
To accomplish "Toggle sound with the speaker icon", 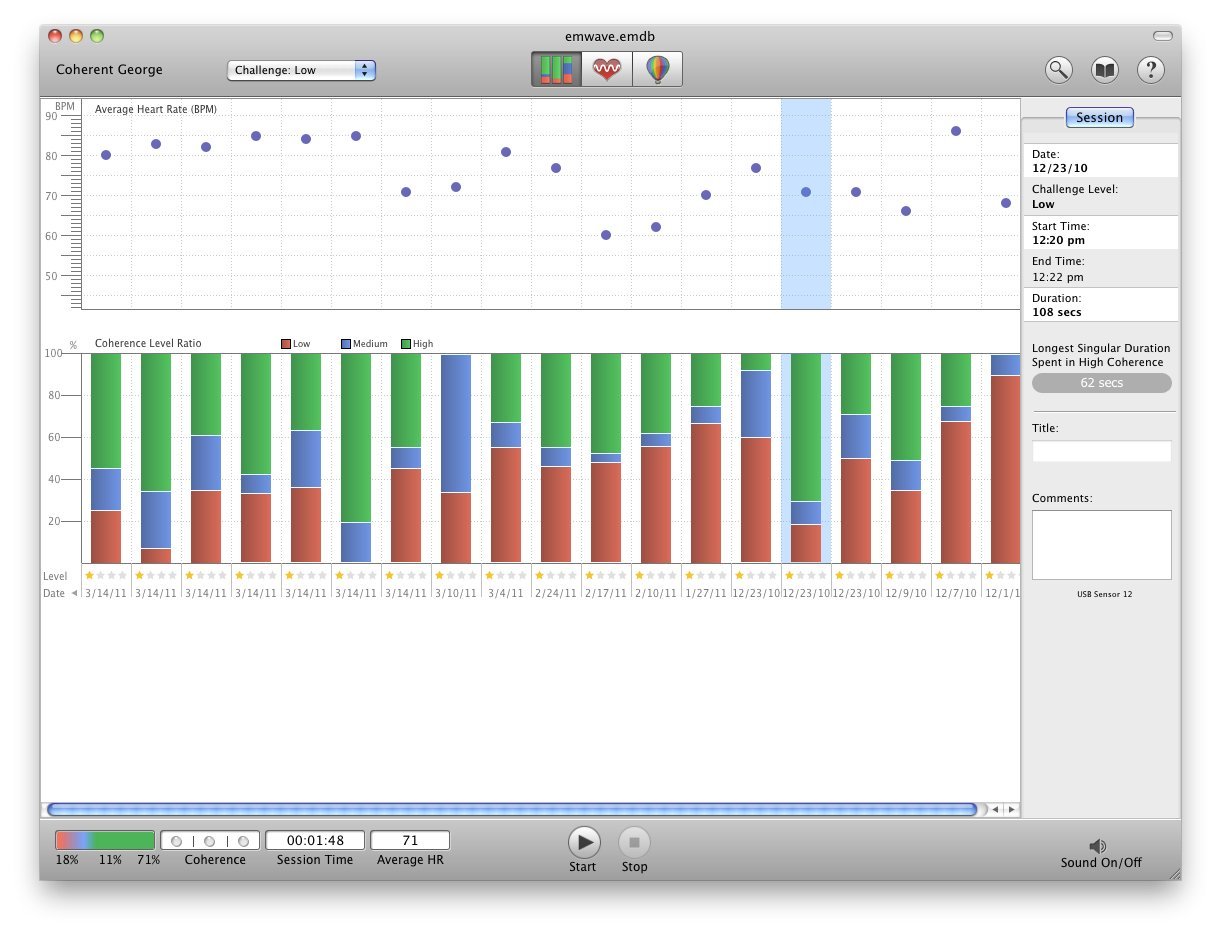I will 1098,846.
